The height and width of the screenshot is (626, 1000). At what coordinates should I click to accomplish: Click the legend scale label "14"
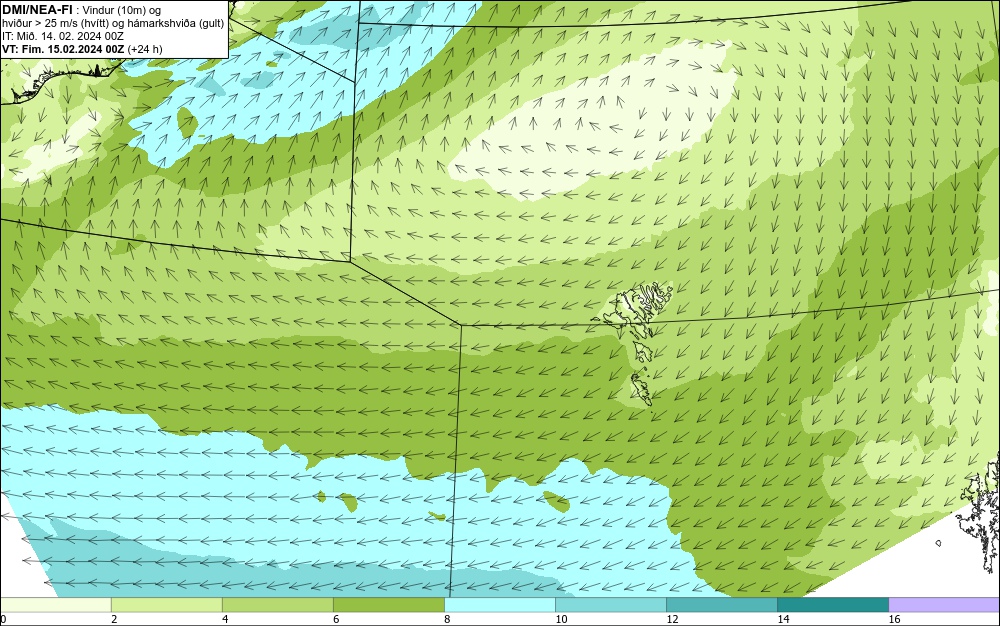coord(783,619)
